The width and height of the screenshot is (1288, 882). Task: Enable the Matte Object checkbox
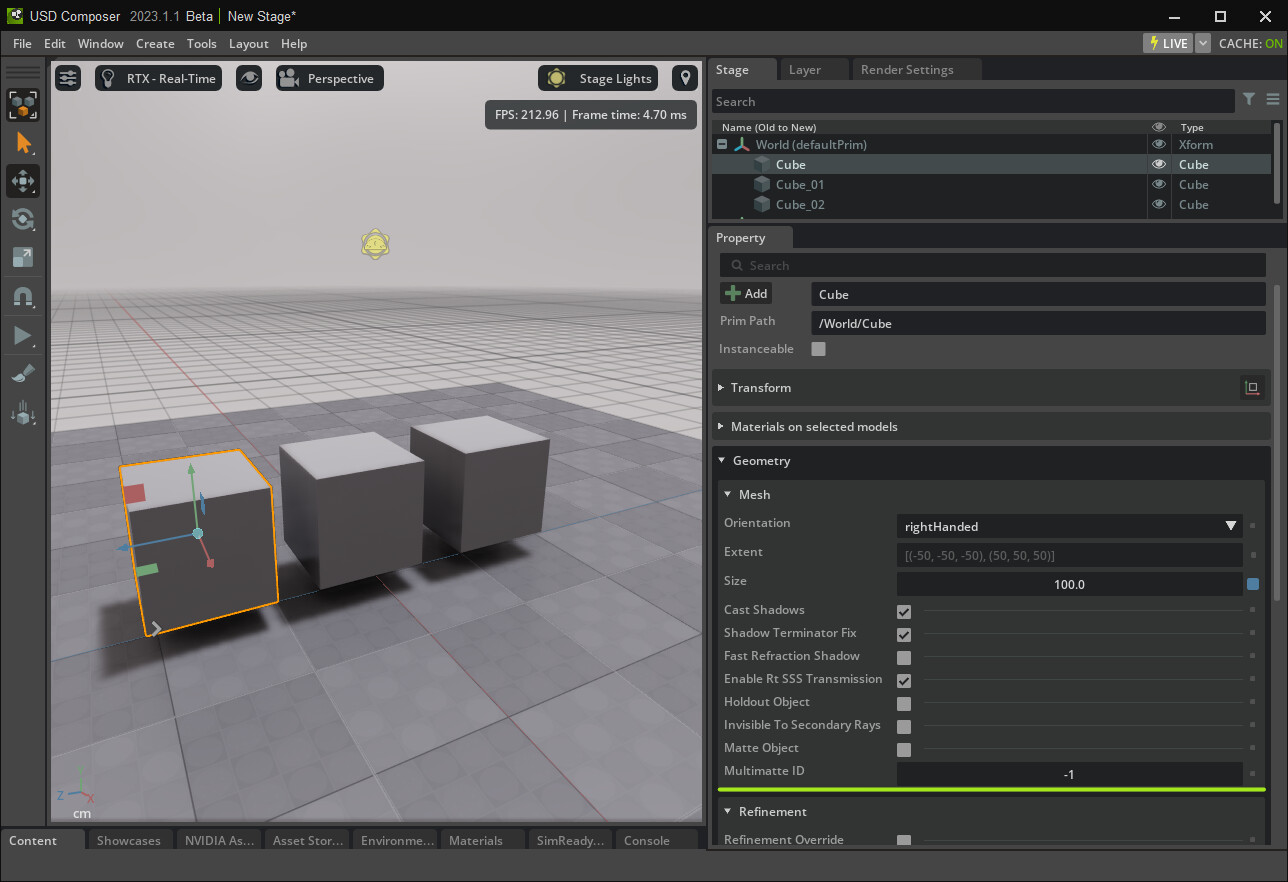click(x=904, y=749)
